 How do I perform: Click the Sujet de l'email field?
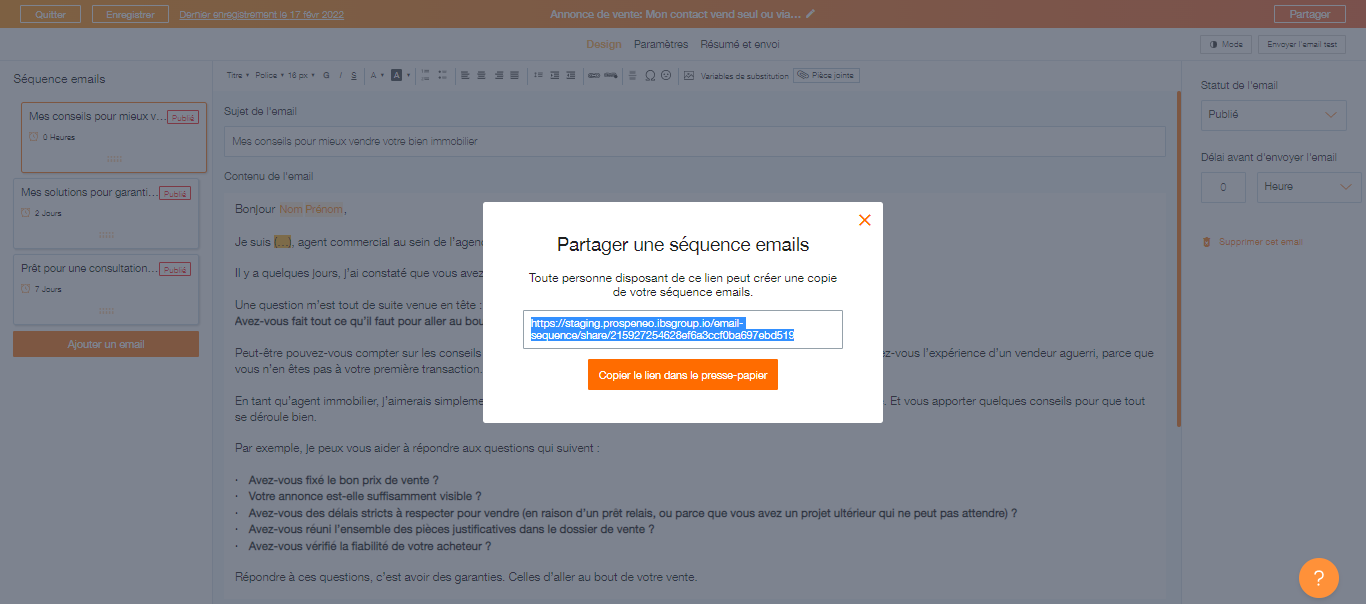pyautogui.click(x=695, y=141)
